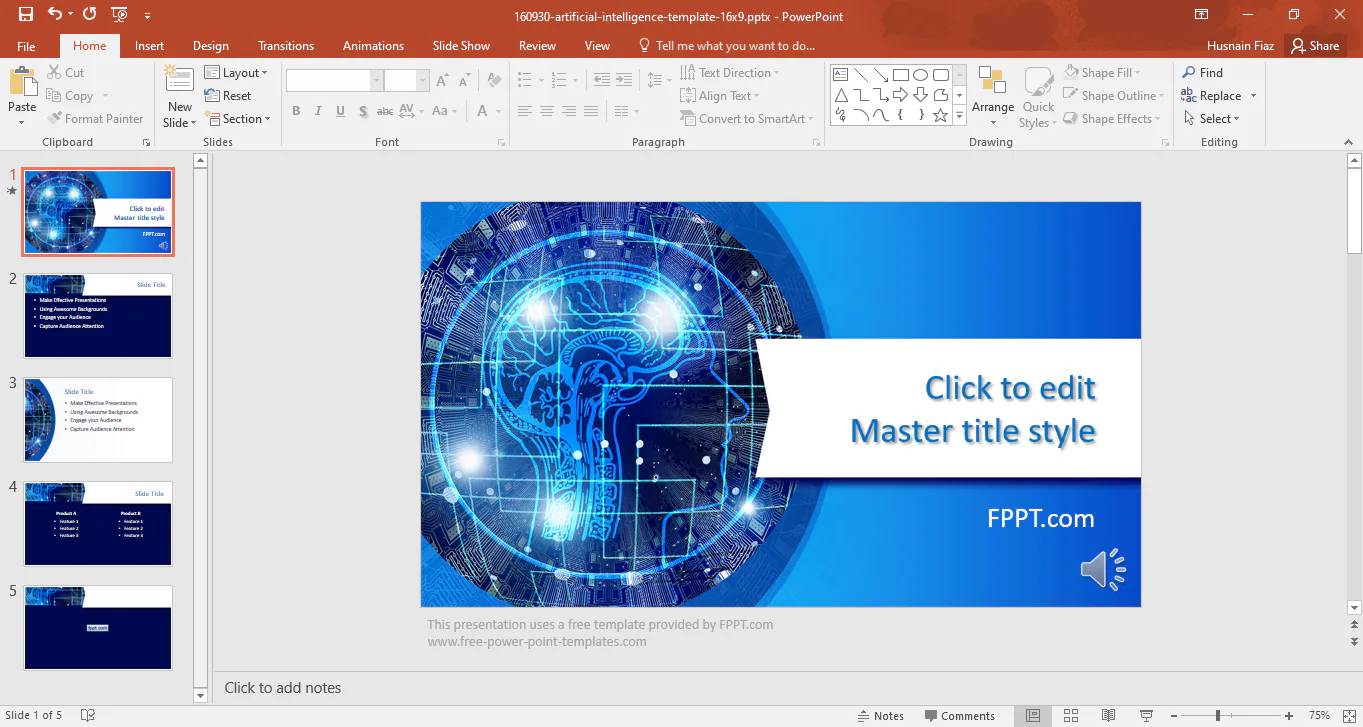
Task: Pick the Line shape in gallery
Action: (860, 75)
